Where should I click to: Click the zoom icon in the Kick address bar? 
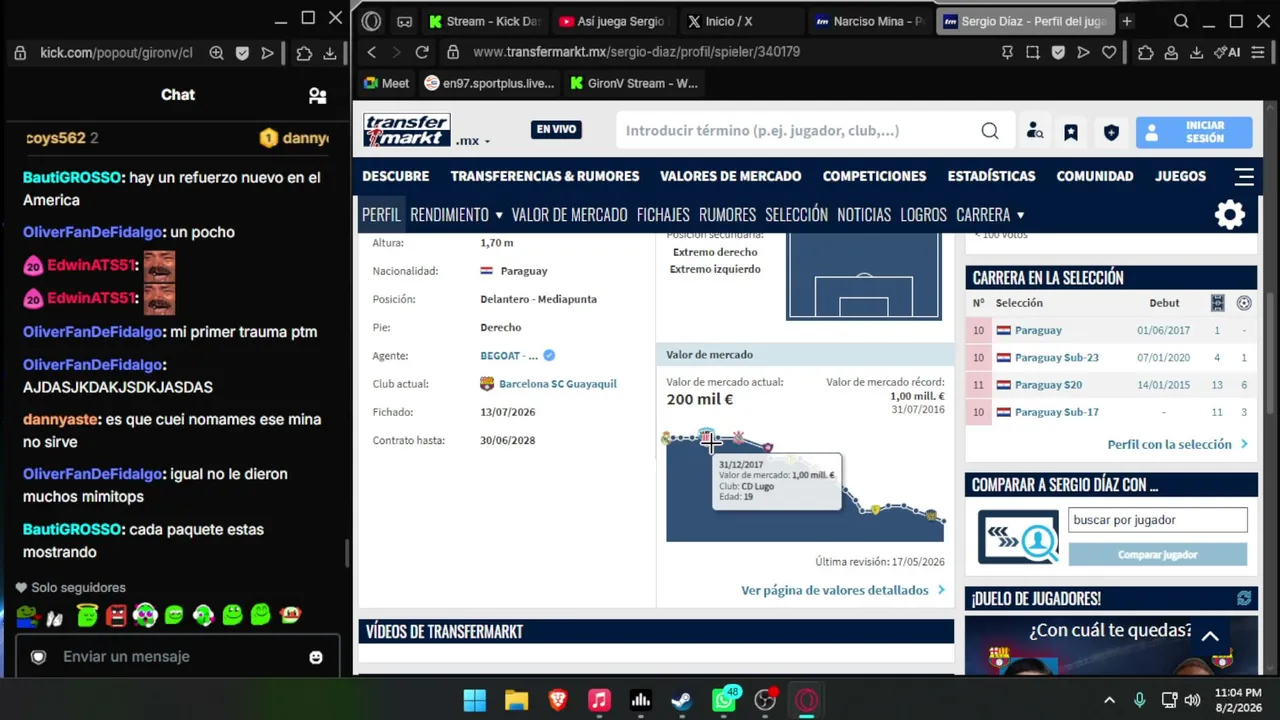216,53
